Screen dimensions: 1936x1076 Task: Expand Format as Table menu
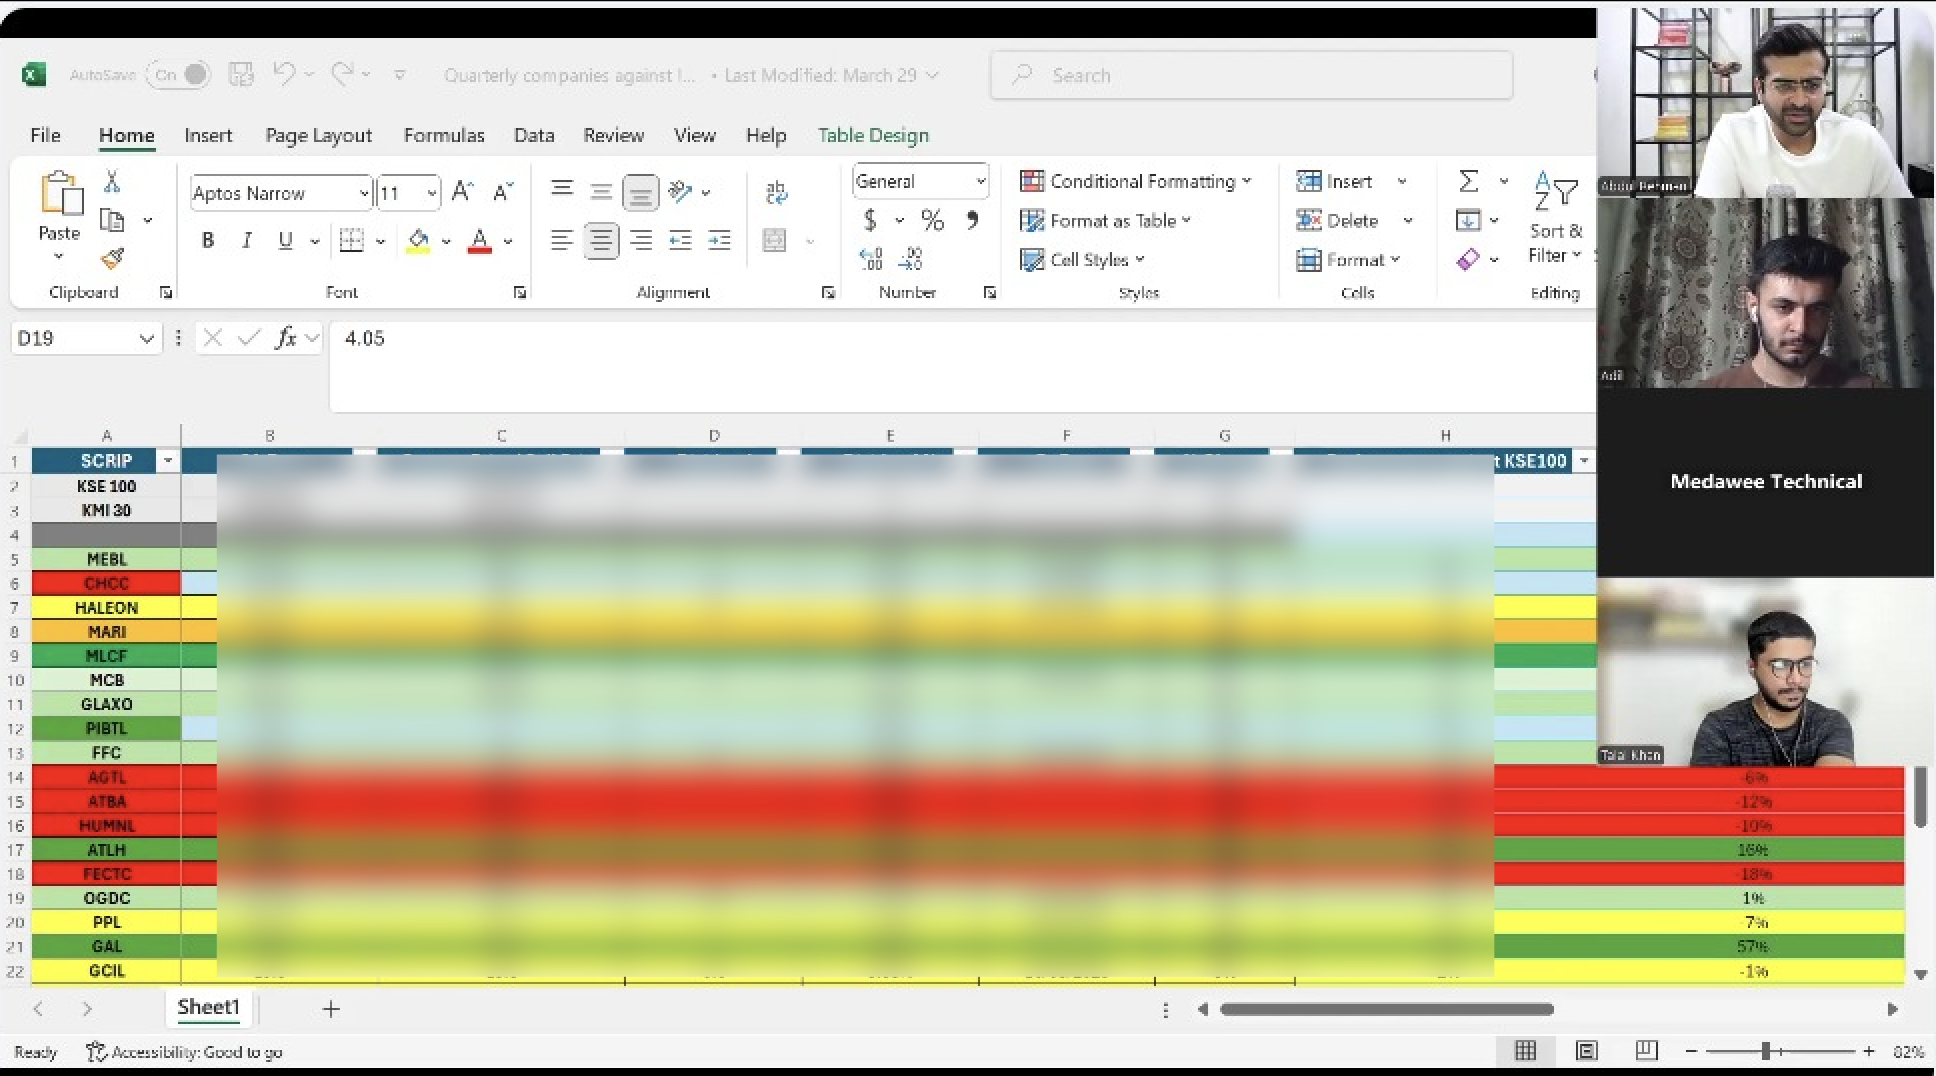tap(1105, 220)
